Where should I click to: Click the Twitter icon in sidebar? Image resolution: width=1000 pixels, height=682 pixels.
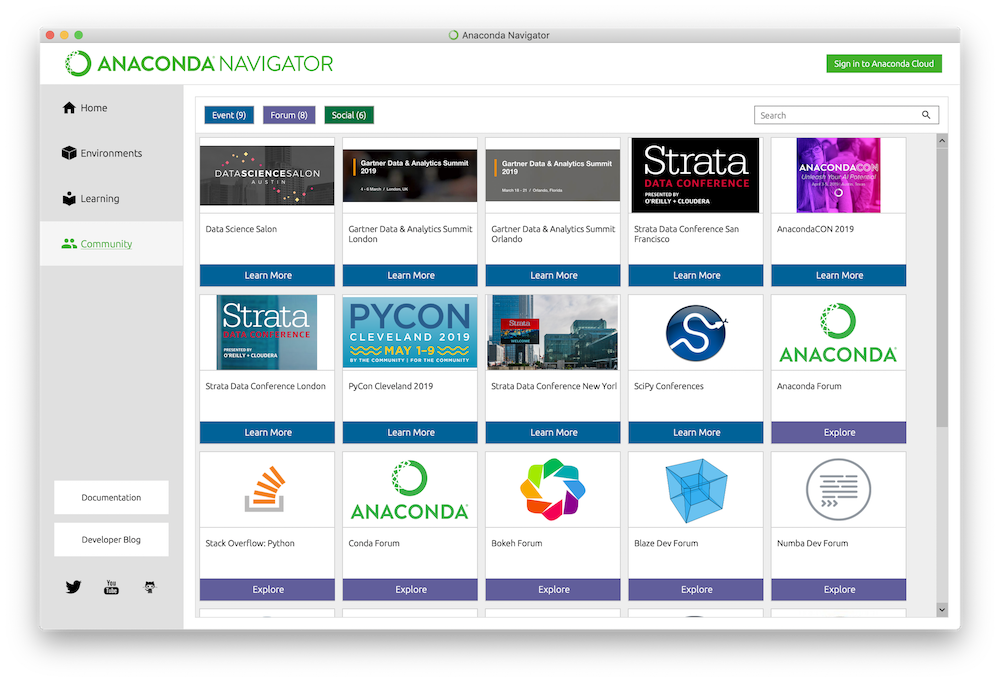coord(73,587)
